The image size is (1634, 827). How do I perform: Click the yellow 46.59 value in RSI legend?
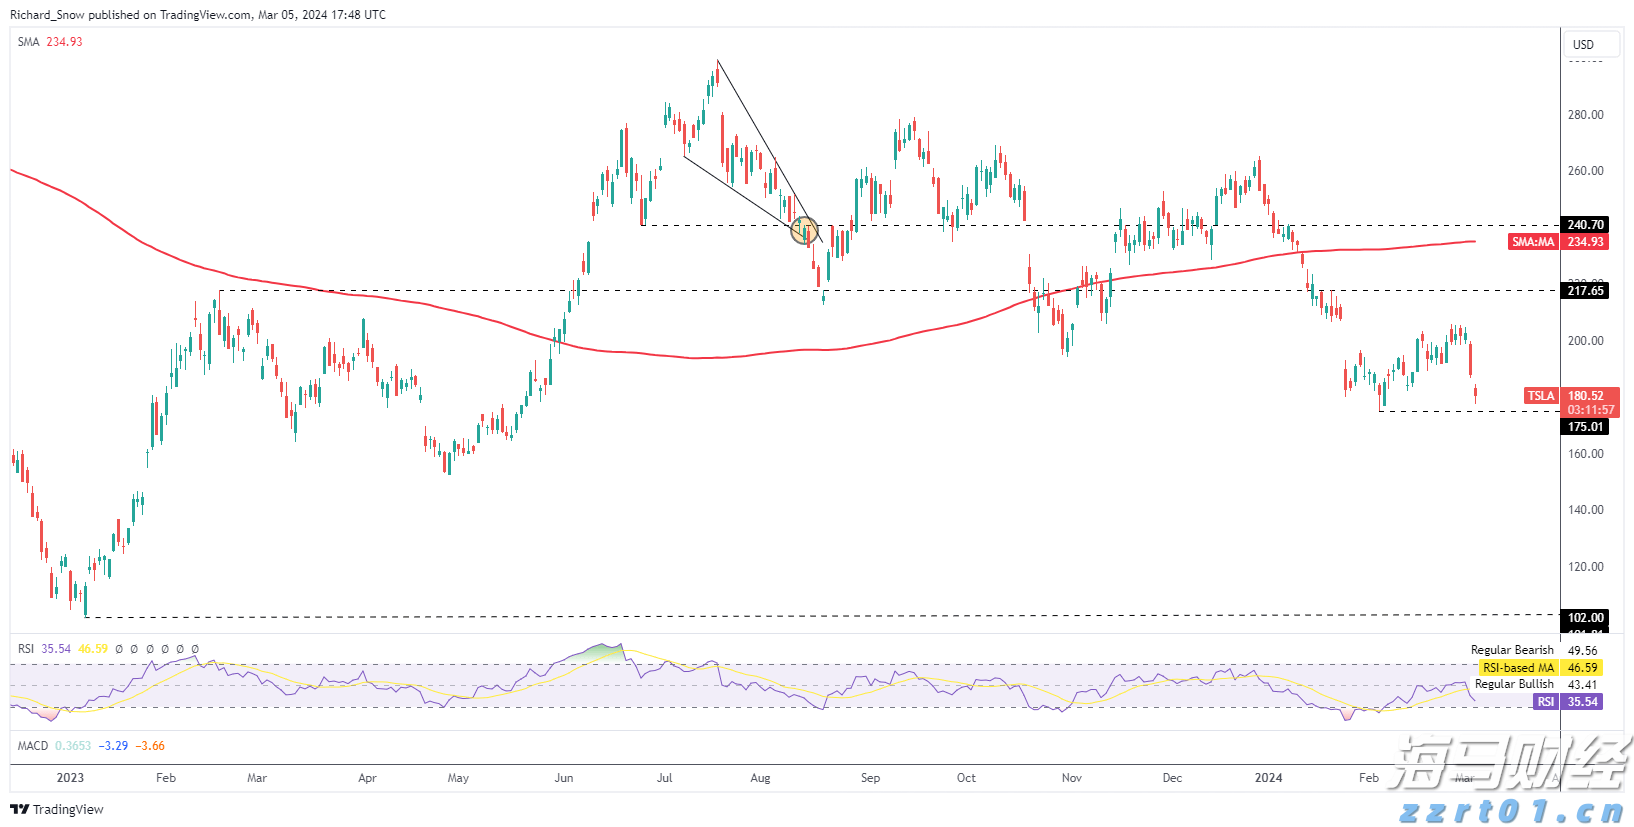coord(93,649)
